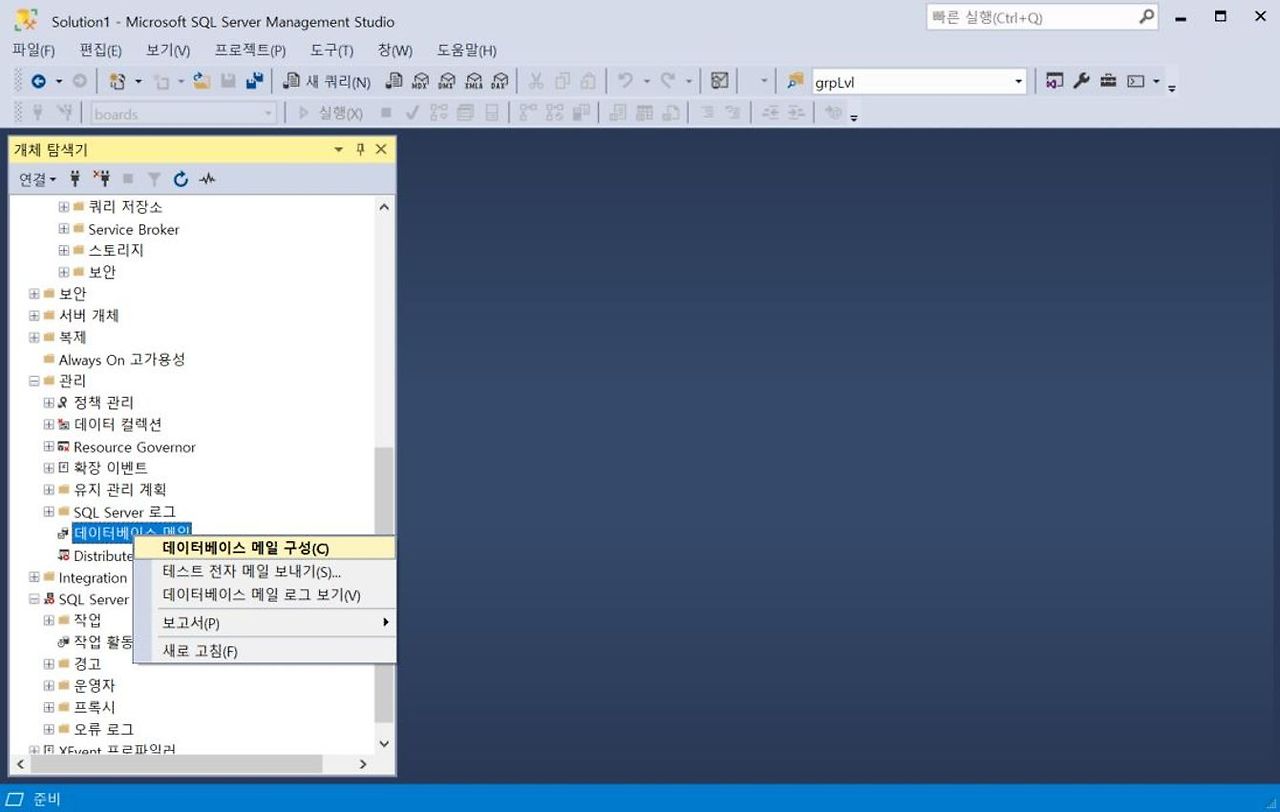
Task: Click the DAX query icon
Action: pos(500,82)
